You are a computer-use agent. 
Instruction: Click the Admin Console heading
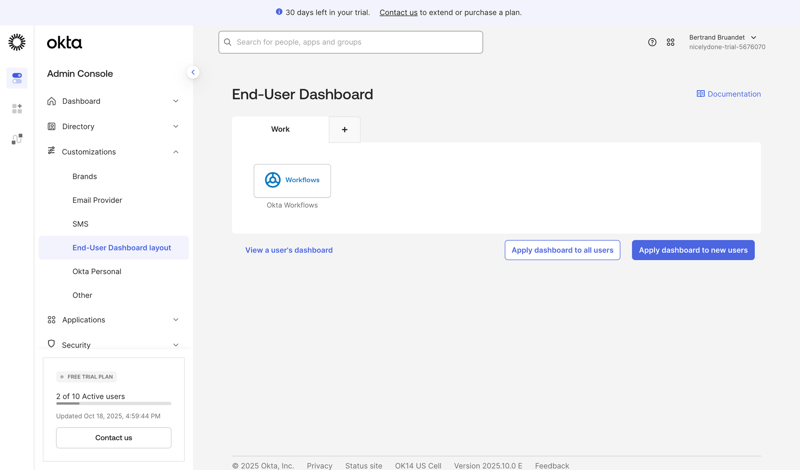click(x=80, y=73)
